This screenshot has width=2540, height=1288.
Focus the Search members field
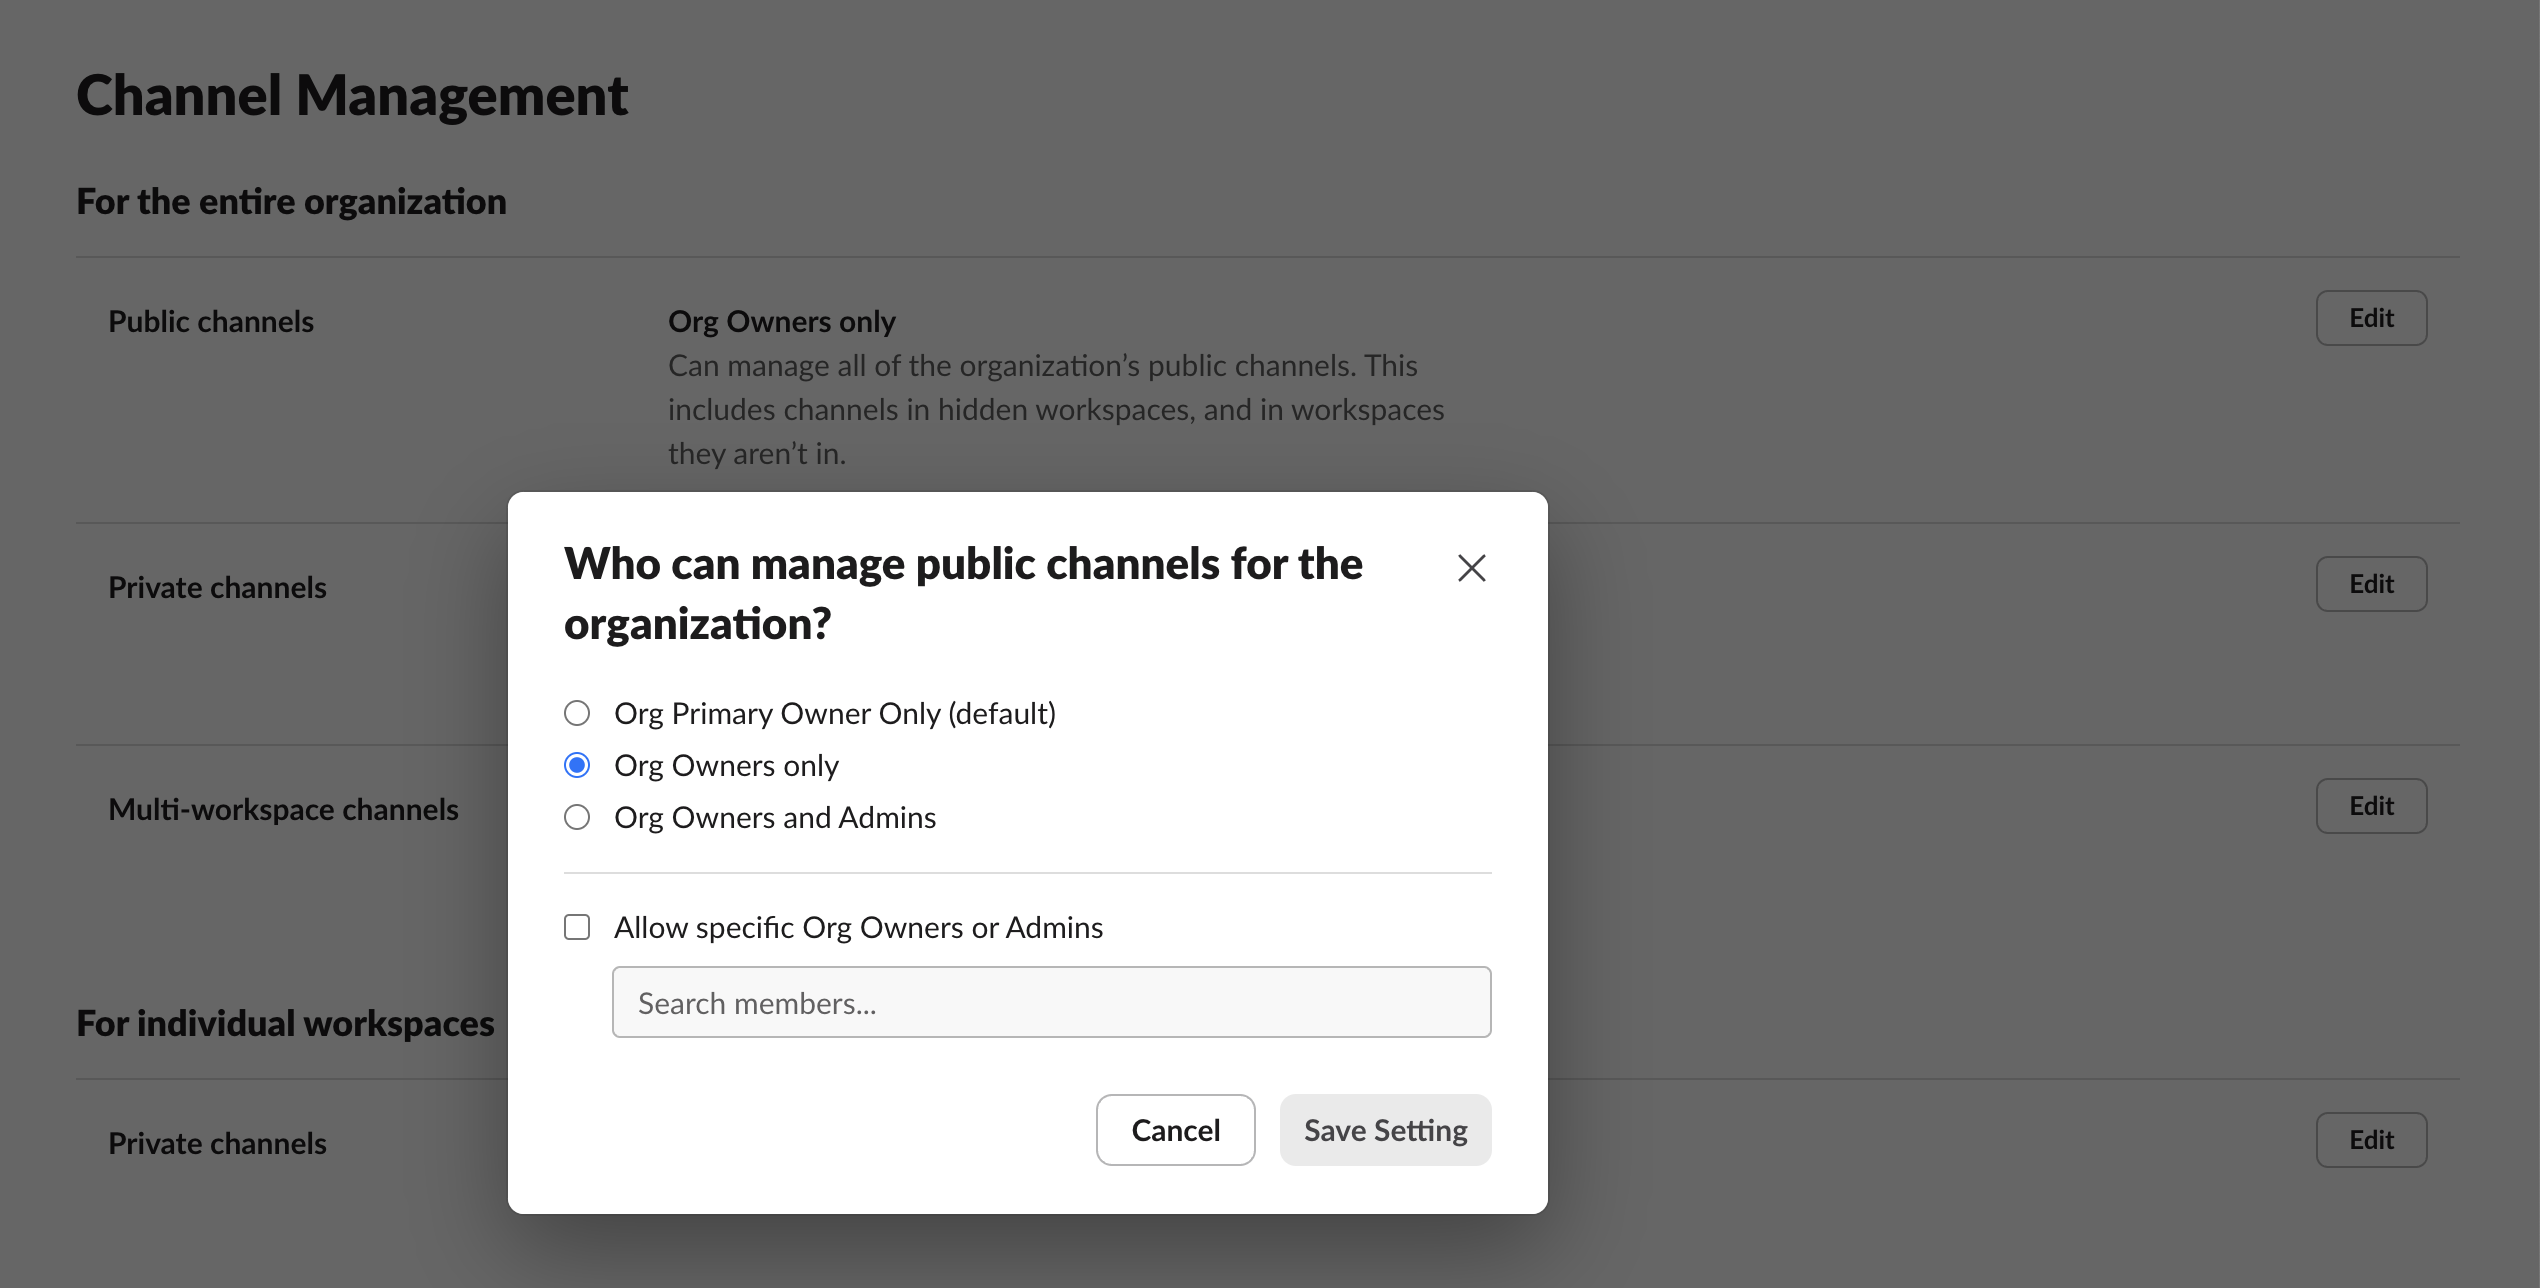click(1051, 1002)
